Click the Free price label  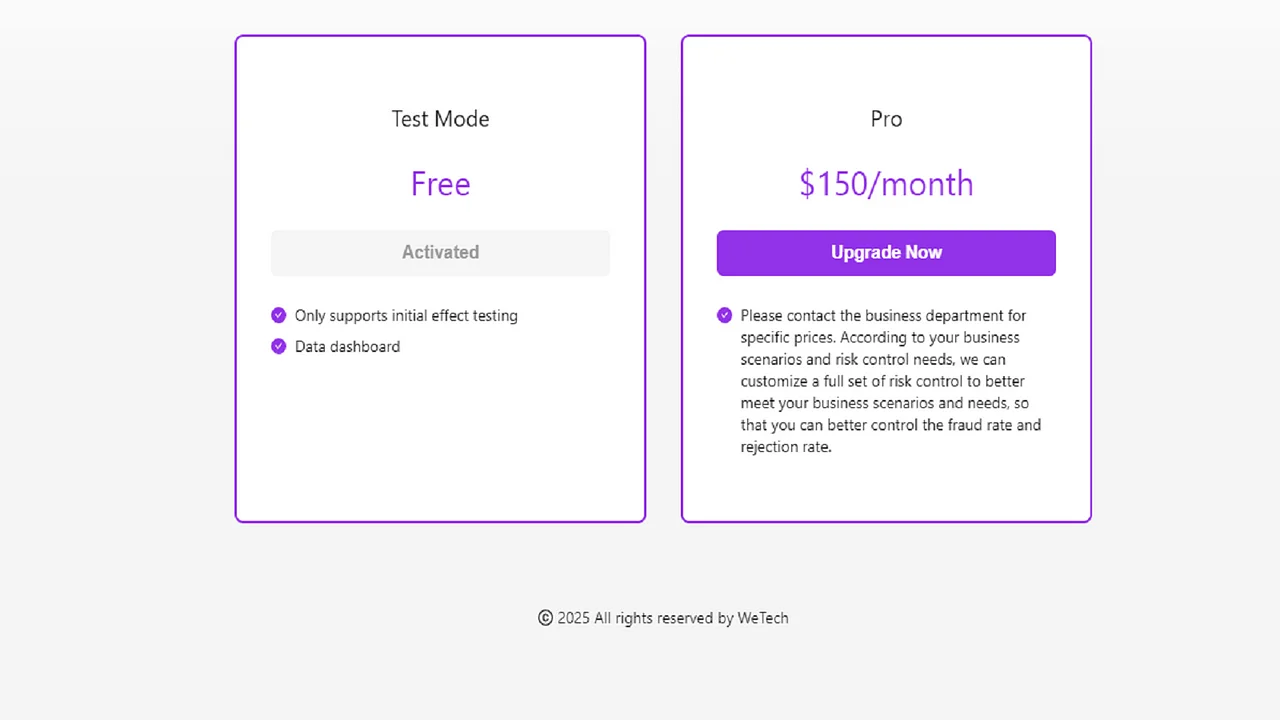440,184
